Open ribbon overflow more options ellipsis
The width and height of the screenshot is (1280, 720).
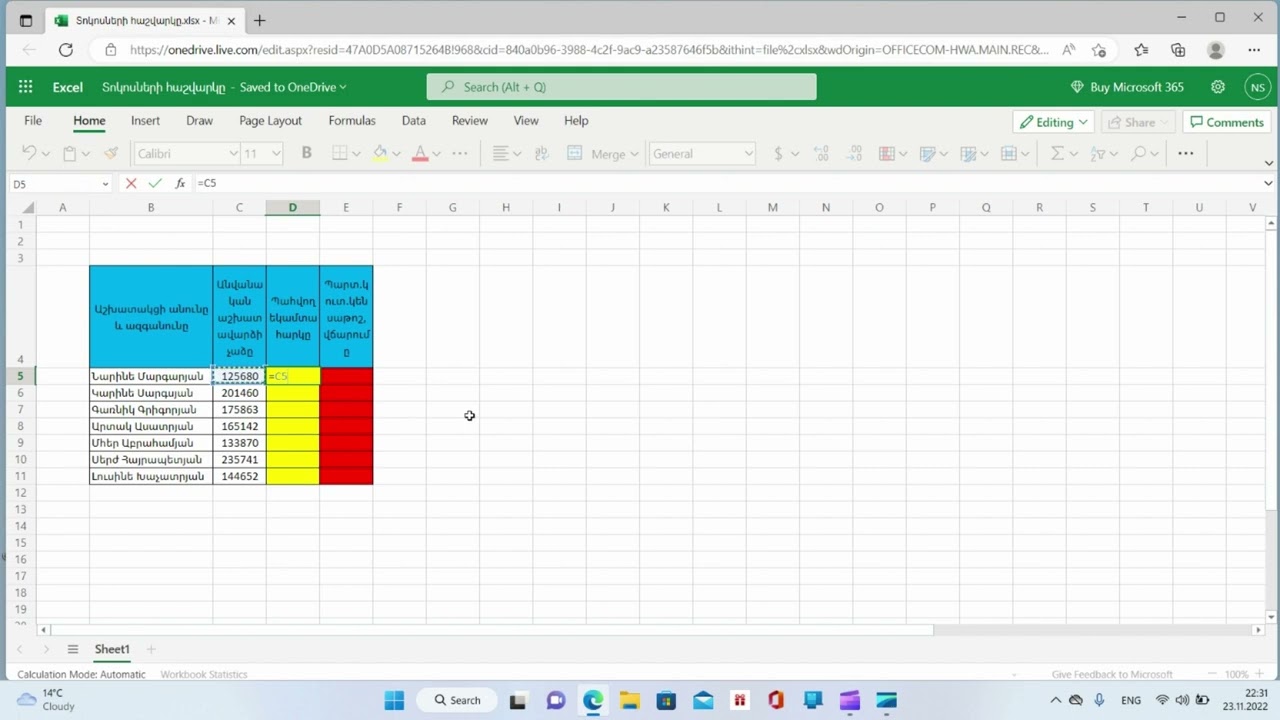[x=1185, y=153]
